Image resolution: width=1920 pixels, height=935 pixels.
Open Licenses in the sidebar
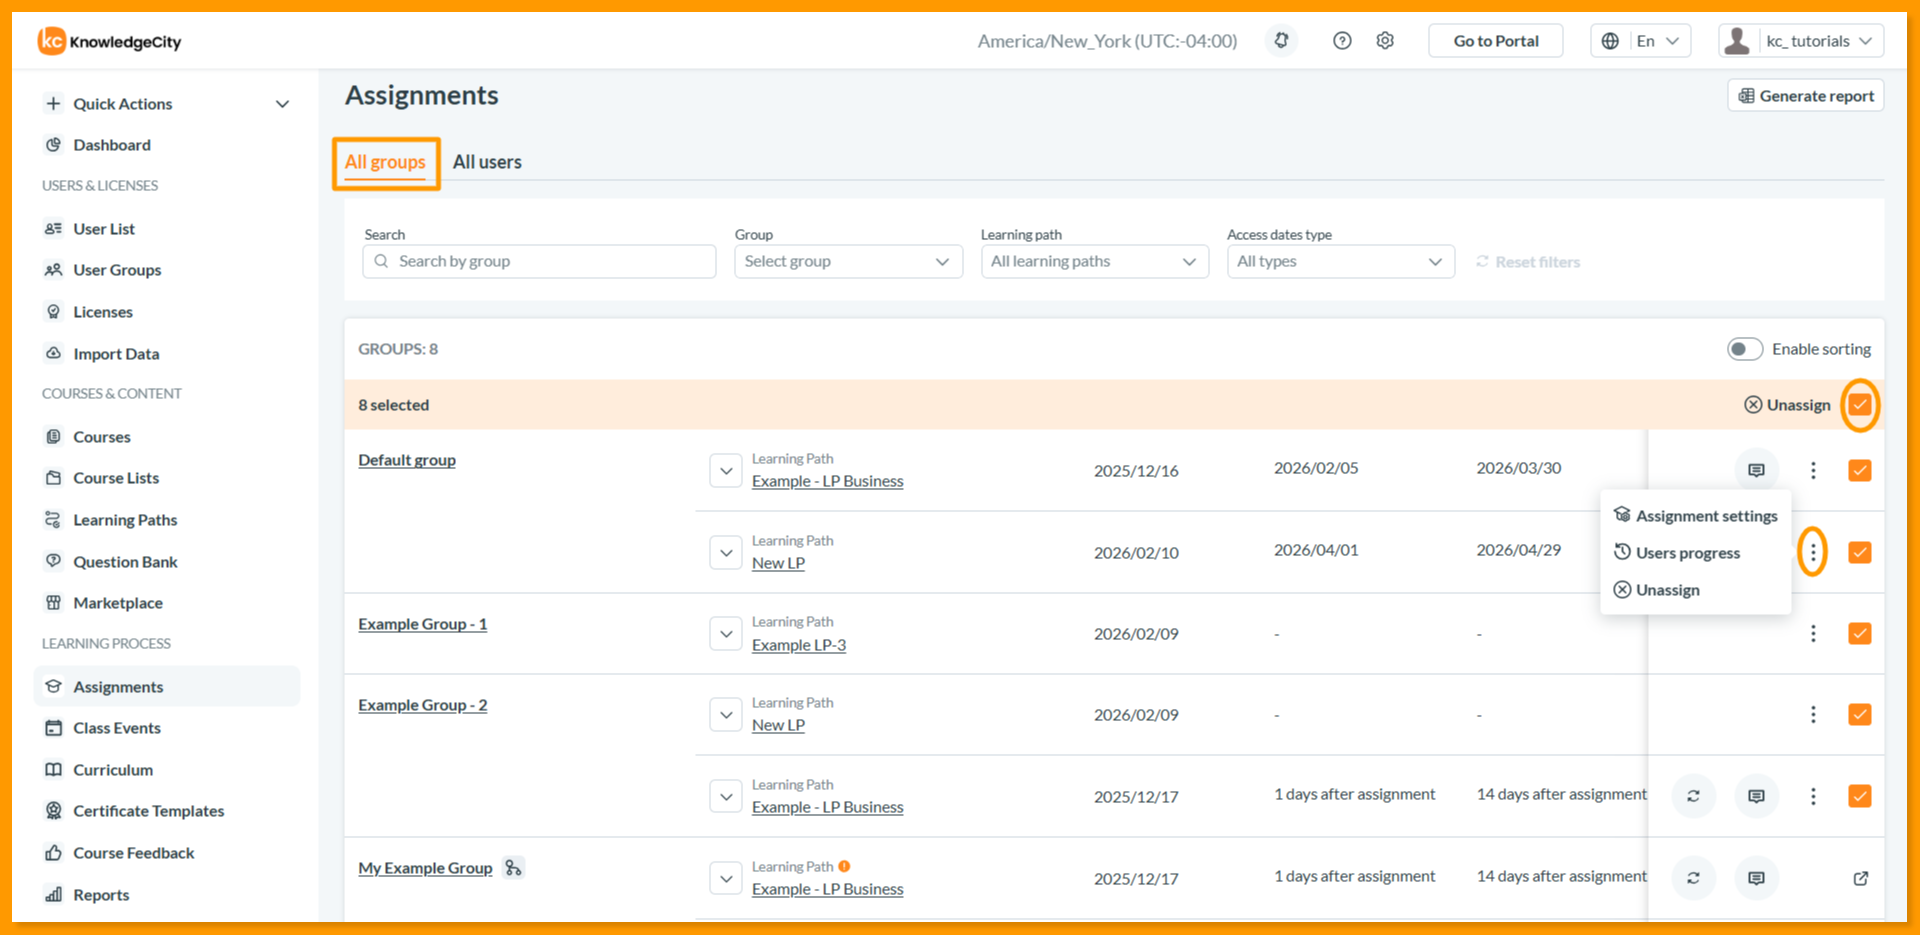(x=102, y=312)
